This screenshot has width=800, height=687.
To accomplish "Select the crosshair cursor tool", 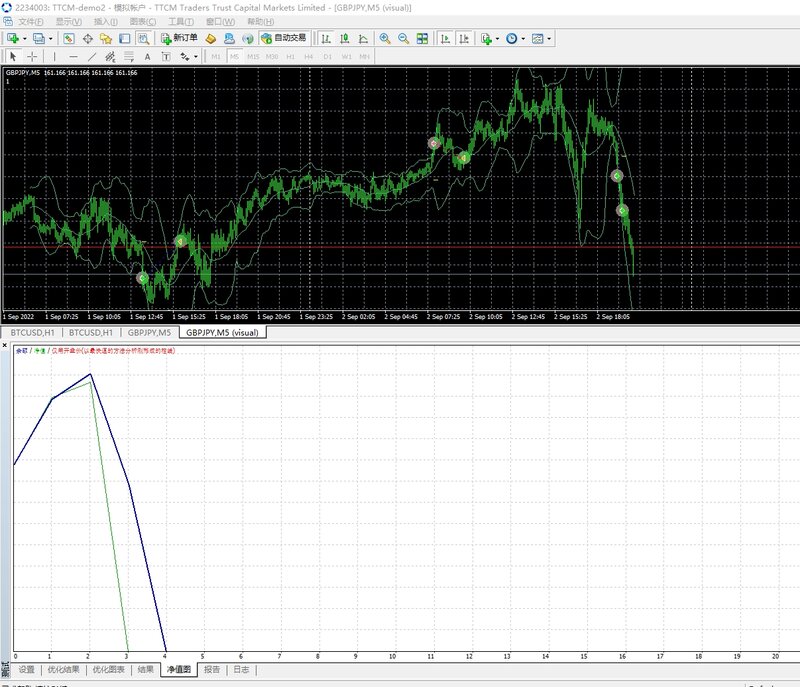I will (32, 57).
